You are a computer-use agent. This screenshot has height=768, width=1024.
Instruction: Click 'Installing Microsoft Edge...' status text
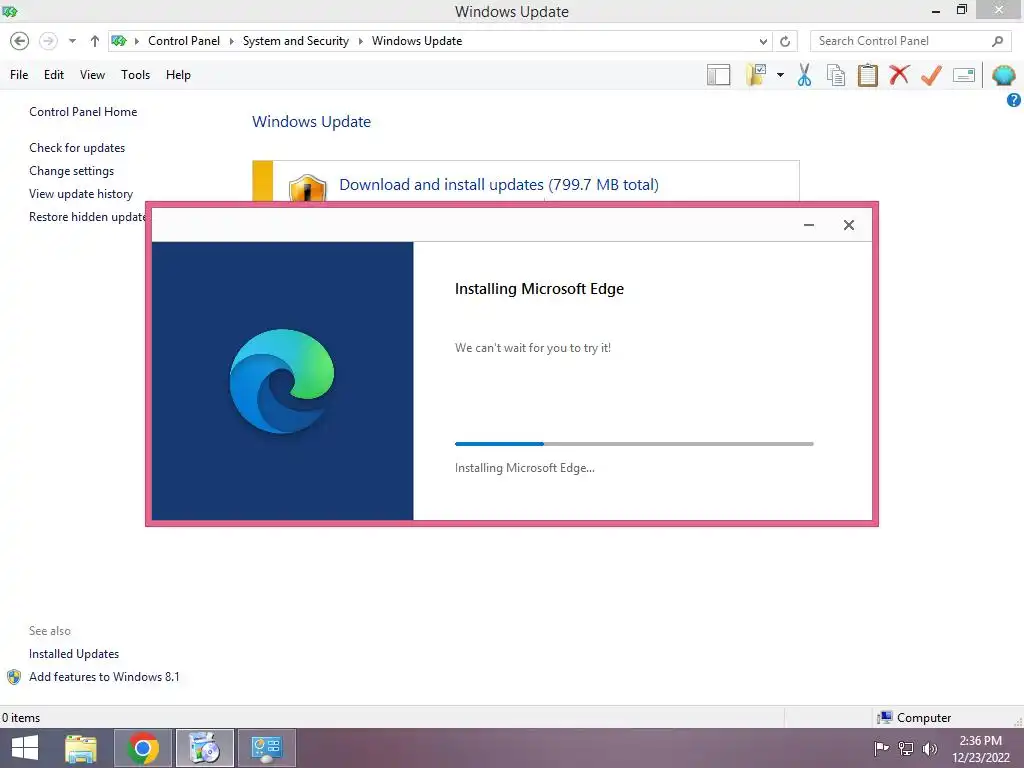pos(524,468)
